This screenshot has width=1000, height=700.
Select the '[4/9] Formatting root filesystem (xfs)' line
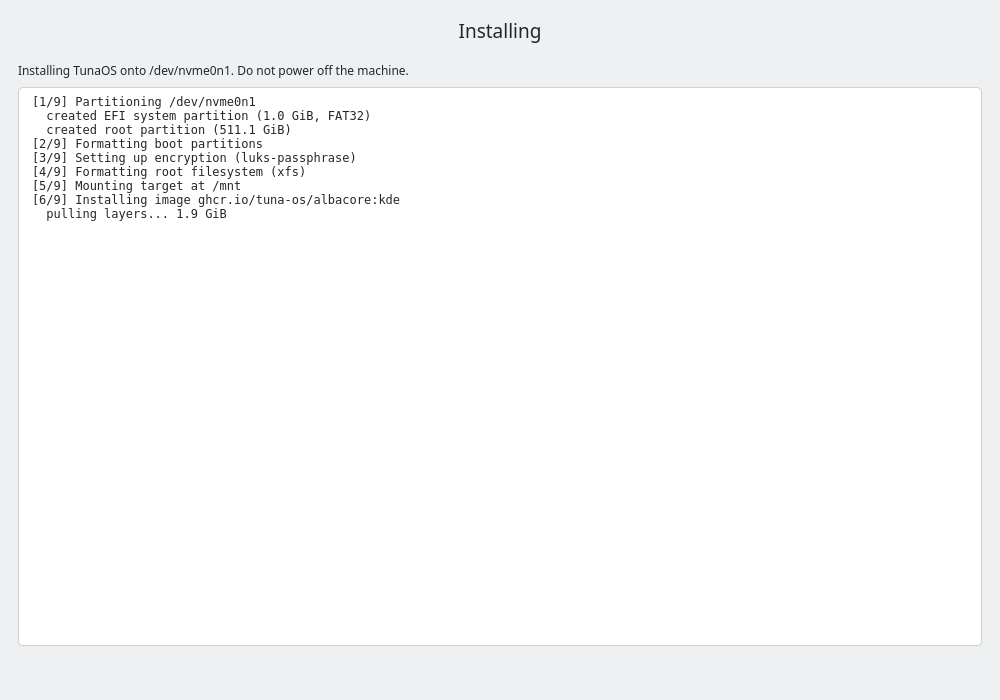click(169, 172)
